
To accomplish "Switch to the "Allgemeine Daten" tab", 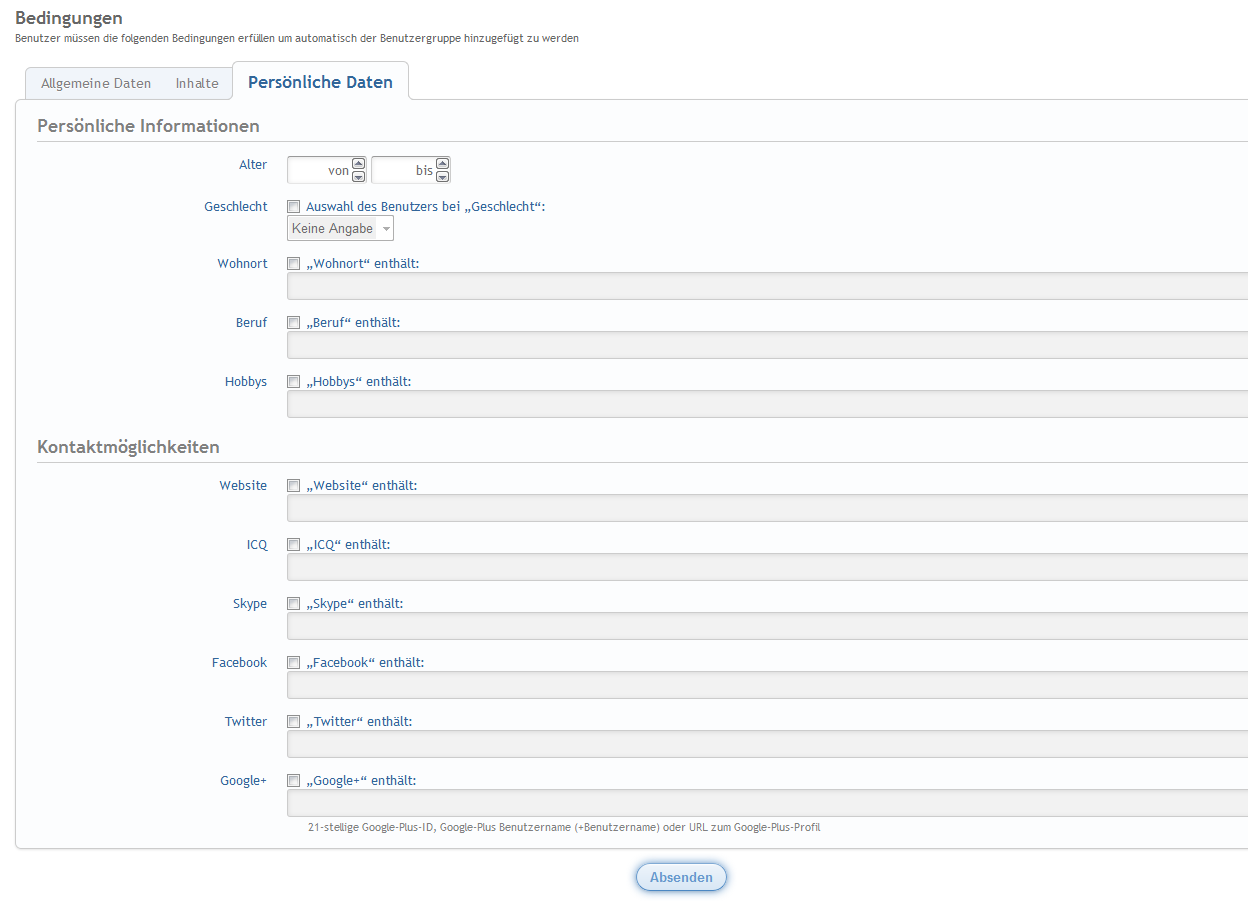I will coord(96,84).
